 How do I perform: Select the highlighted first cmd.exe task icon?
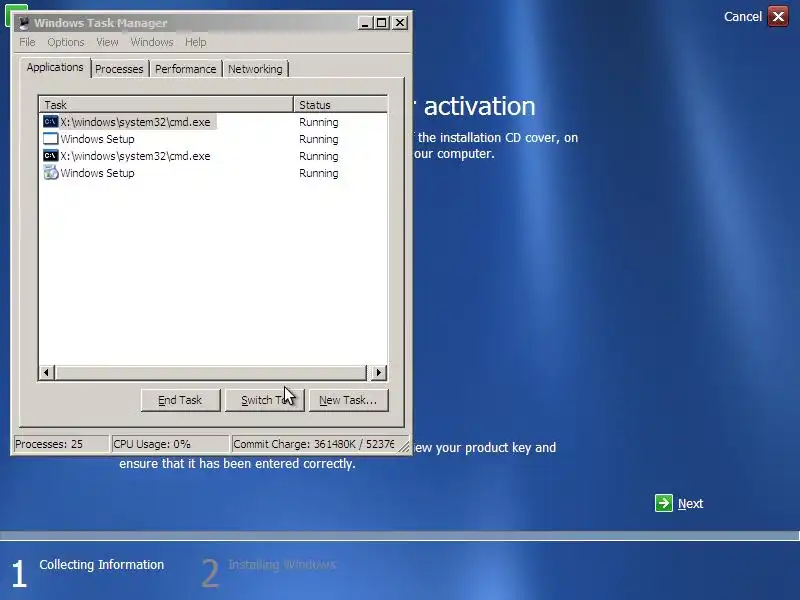51,121
